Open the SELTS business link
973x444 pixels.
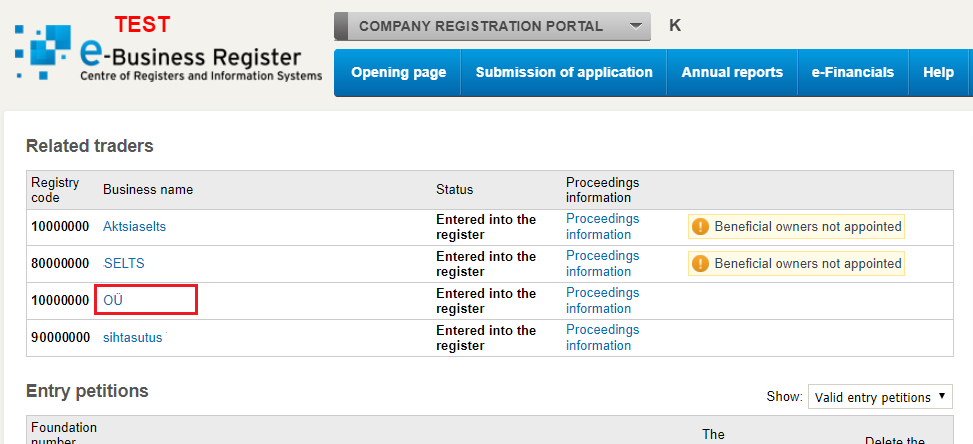[124, 264]
